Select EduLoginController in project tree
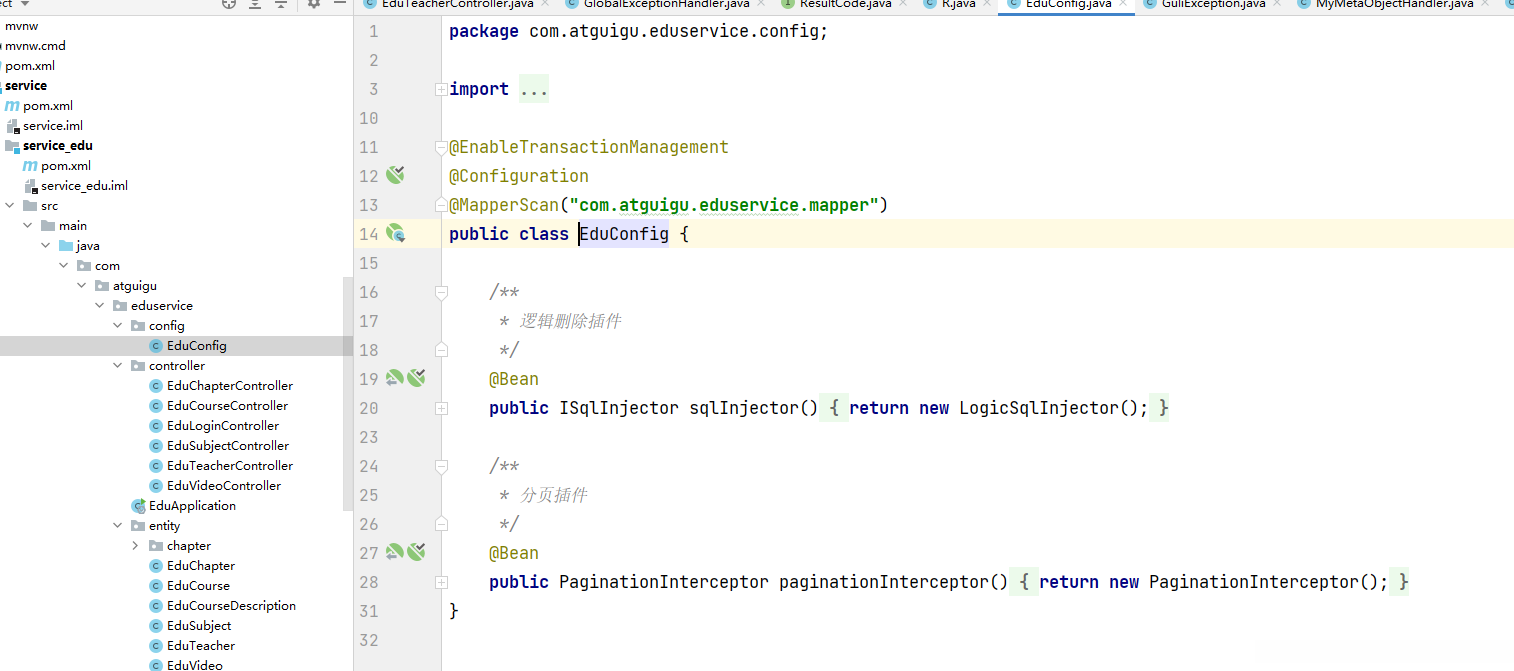1514x671 pixels. tap(223, 426)
